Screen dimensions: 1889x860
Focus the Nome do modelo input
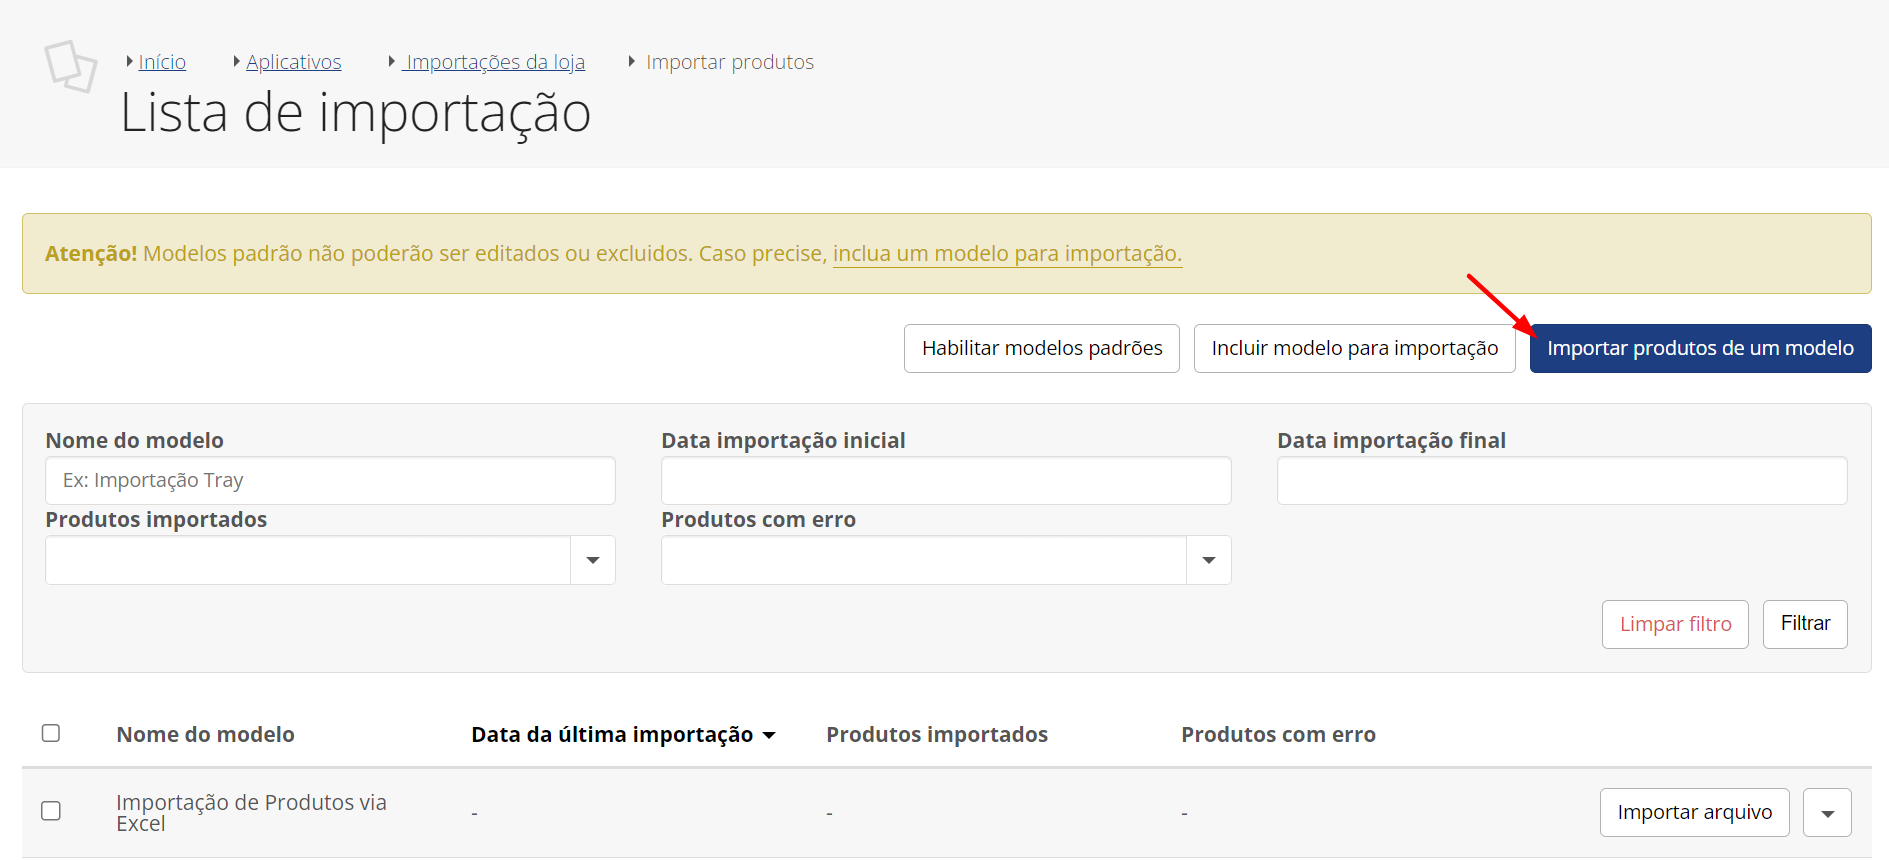[330, 481]
